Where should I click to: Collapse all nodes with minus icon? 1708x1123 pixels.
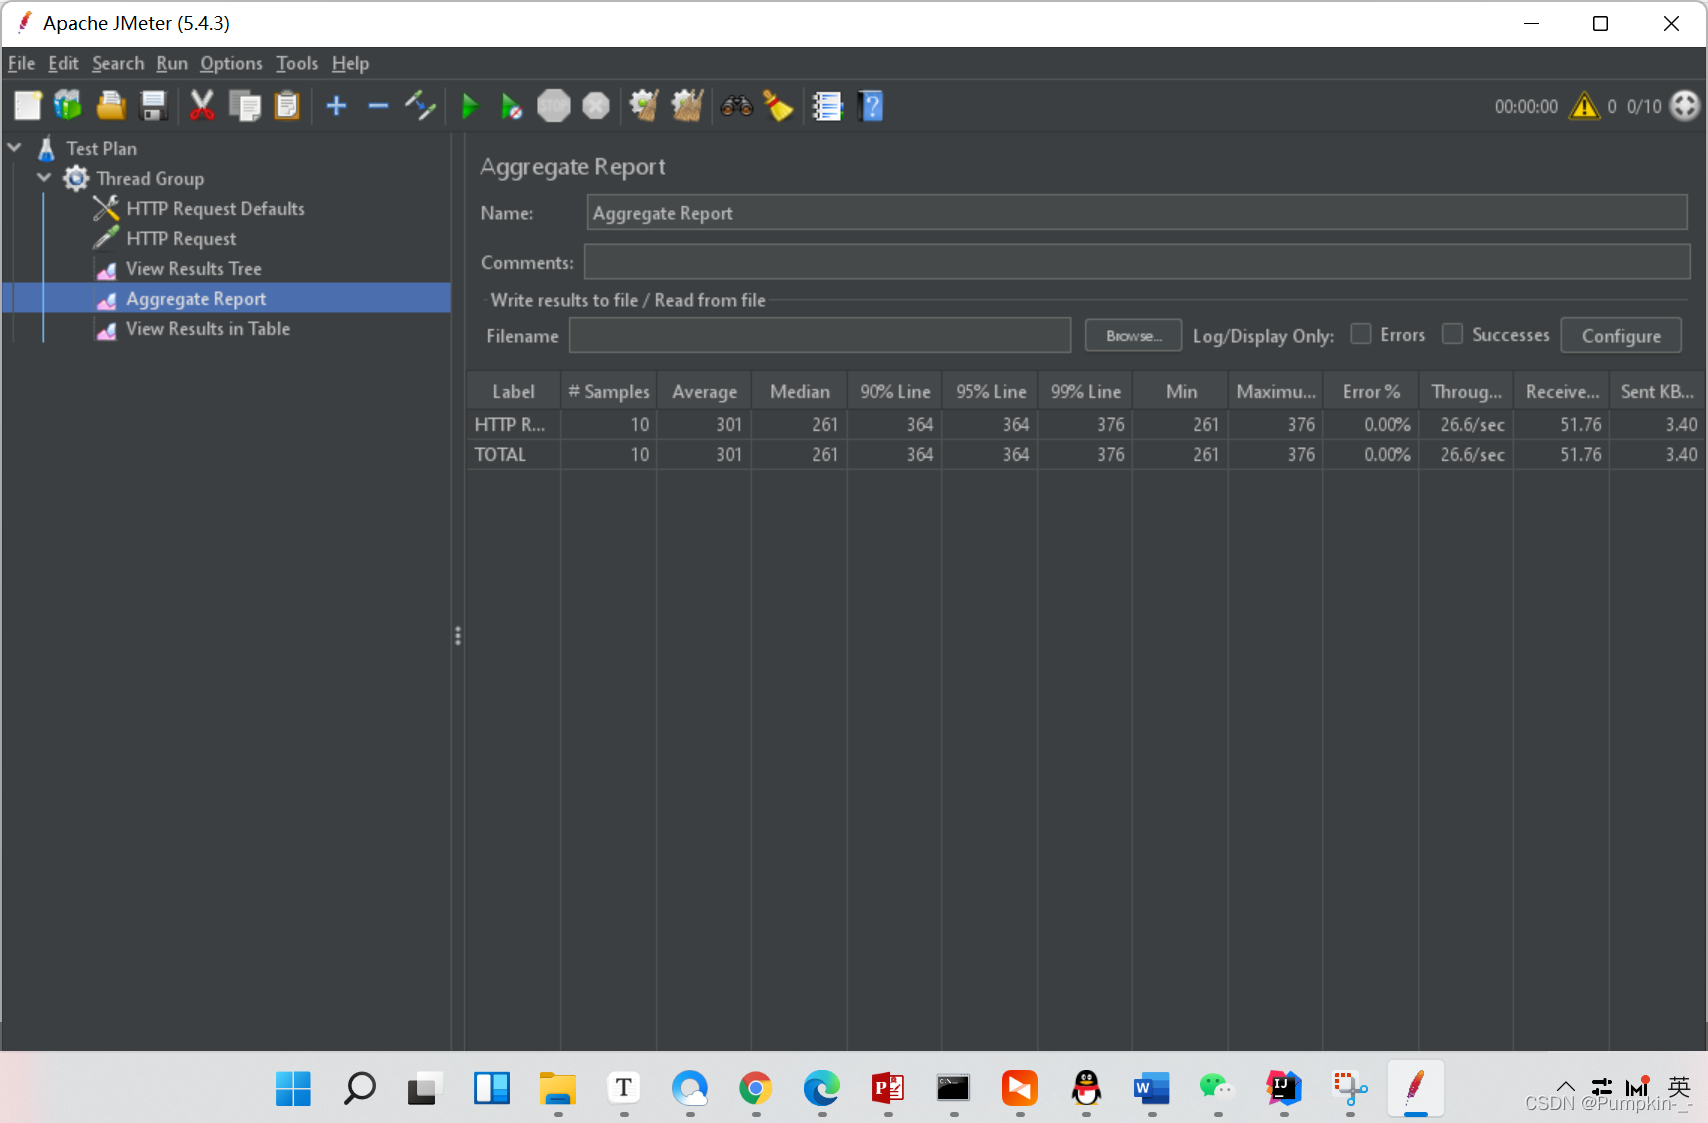coord(378,105)
